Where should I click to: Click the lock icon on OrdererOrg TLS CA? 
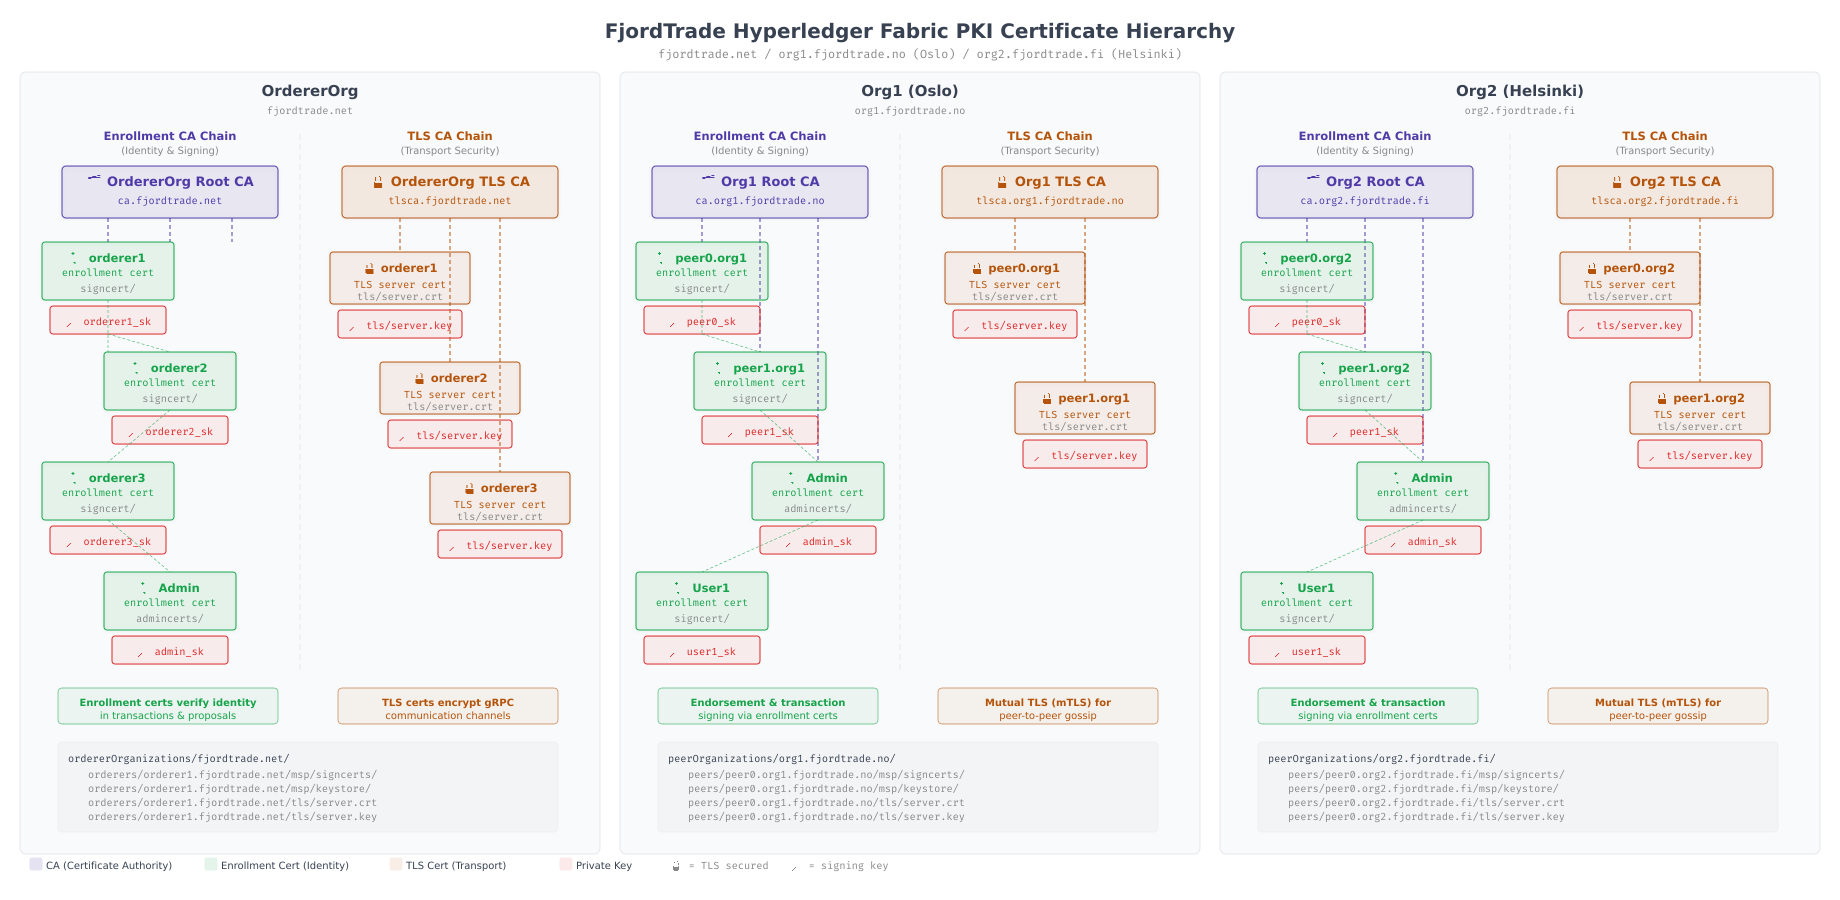tap(378, 182)
